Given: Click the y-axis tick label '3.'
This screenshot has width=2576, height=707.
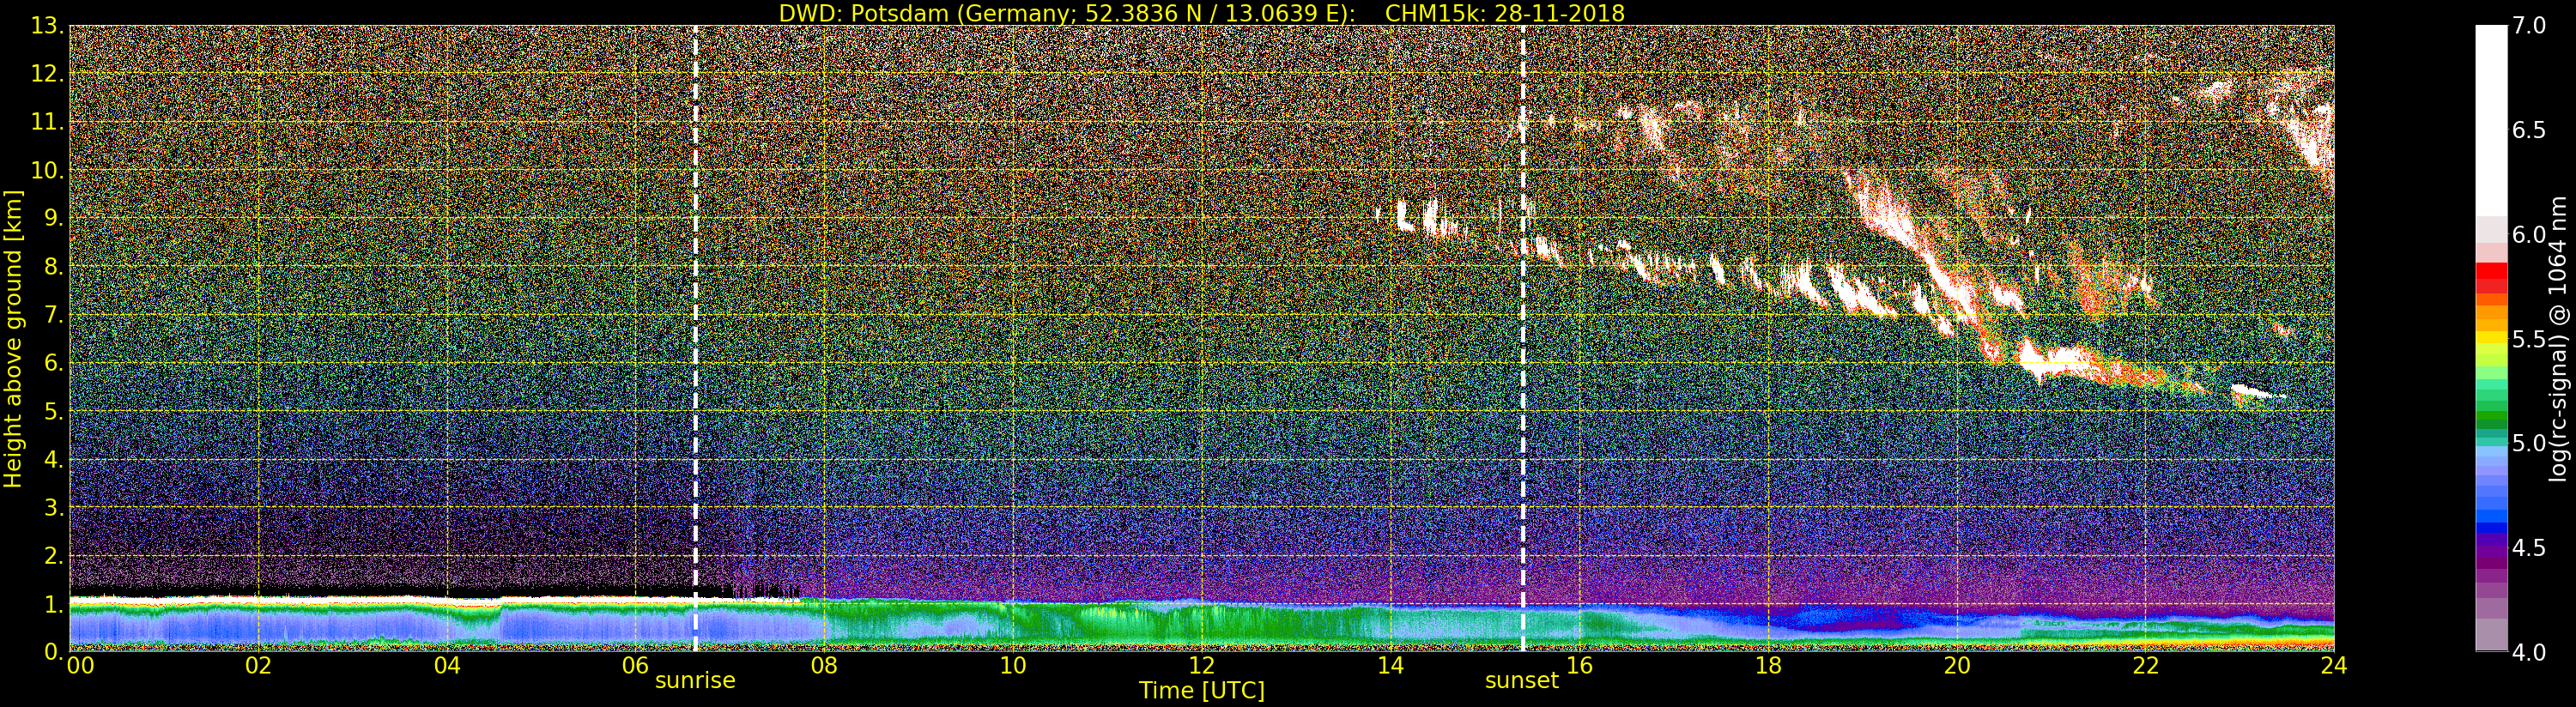Looking at the screenshot, I should pyautogui.click(x=52, y=507).
